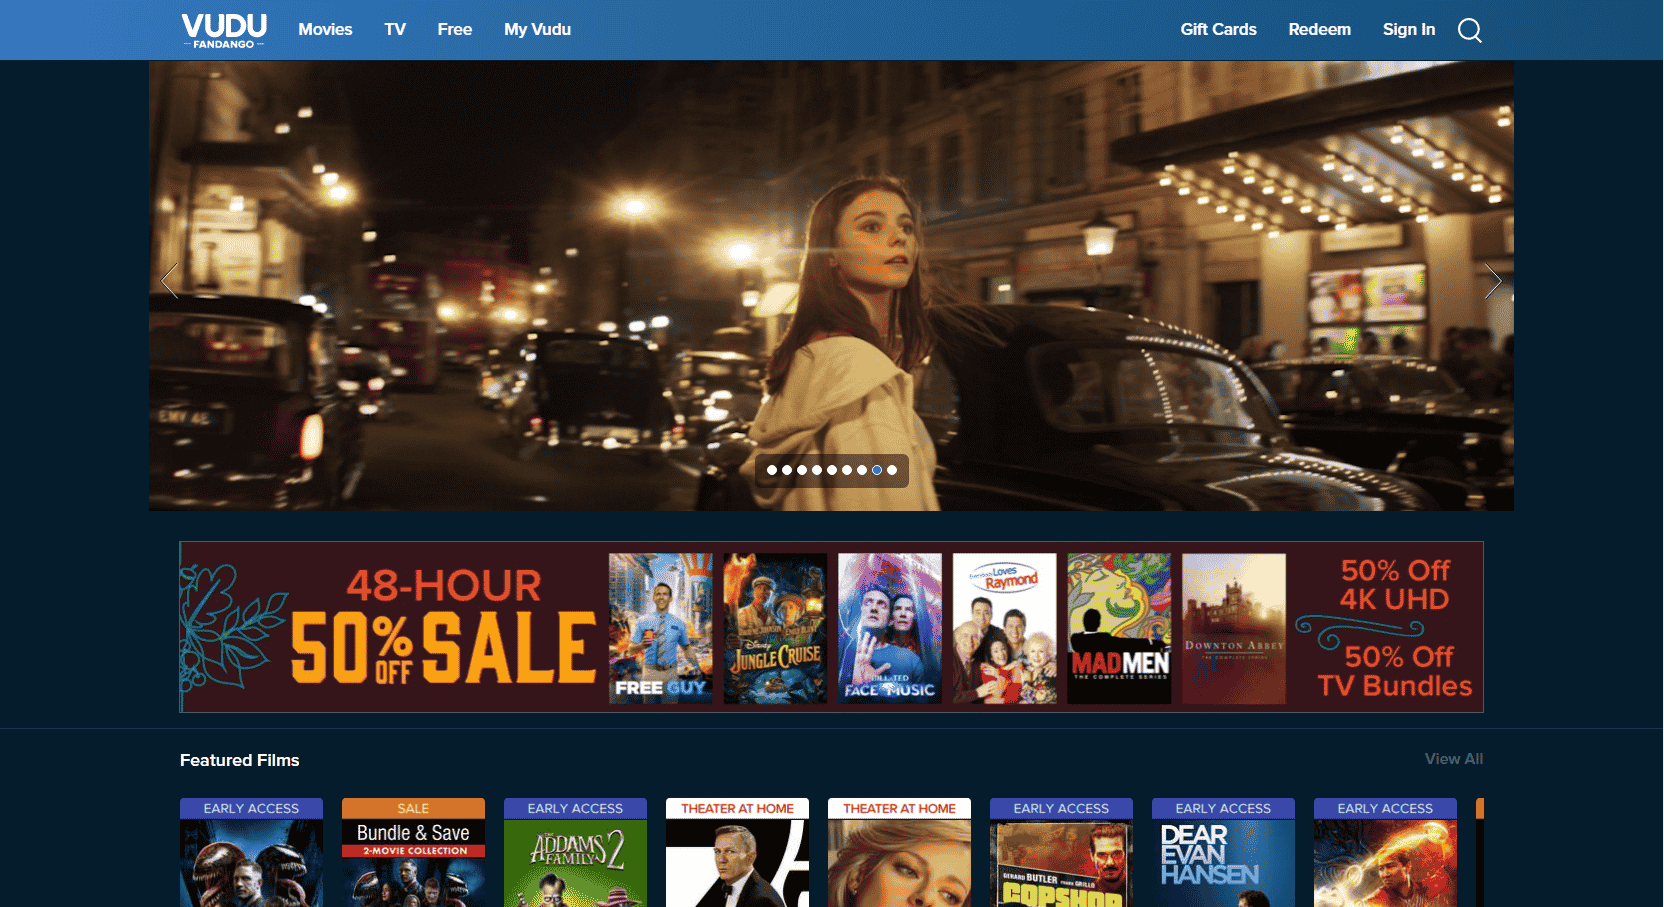Open the search magnifier icon

pos(1469,30)
